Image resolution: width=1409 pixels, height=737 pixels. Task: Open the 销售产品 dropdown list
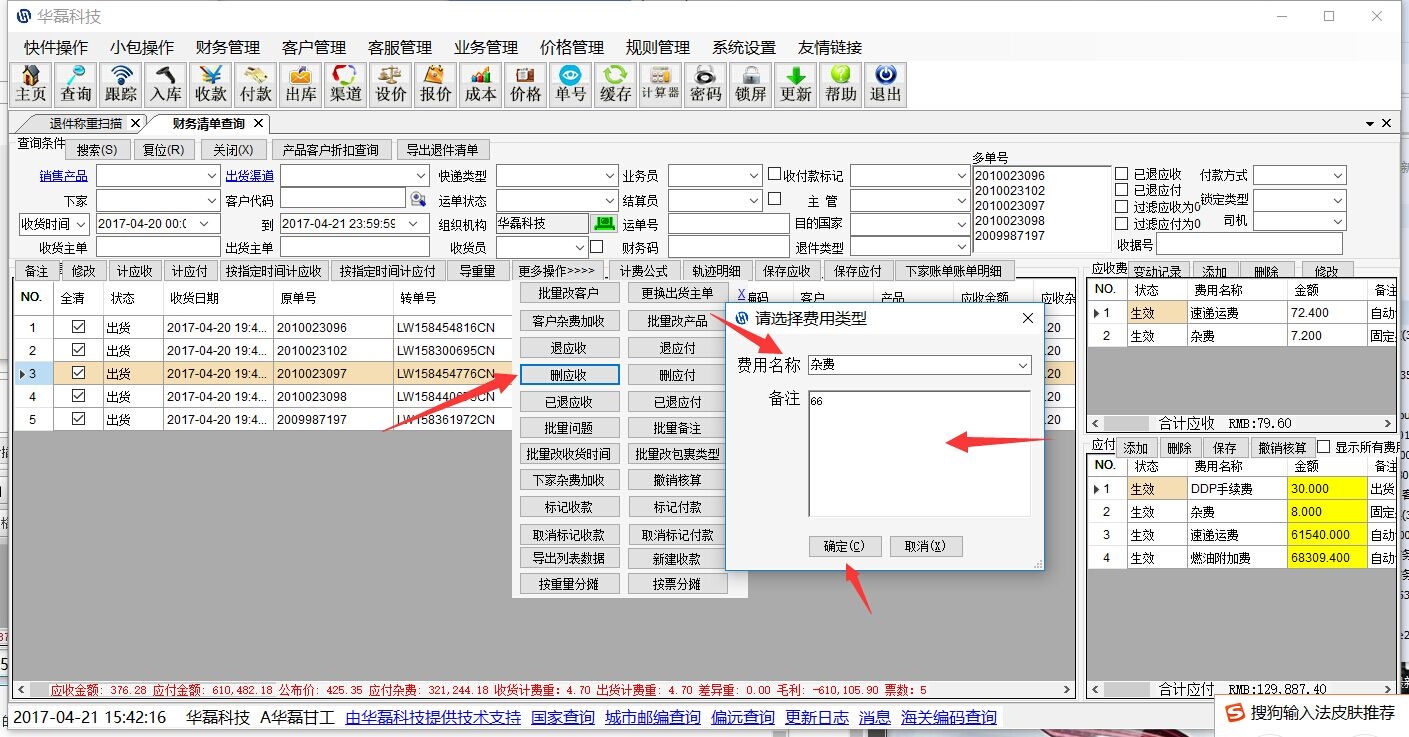pos(211,176)
